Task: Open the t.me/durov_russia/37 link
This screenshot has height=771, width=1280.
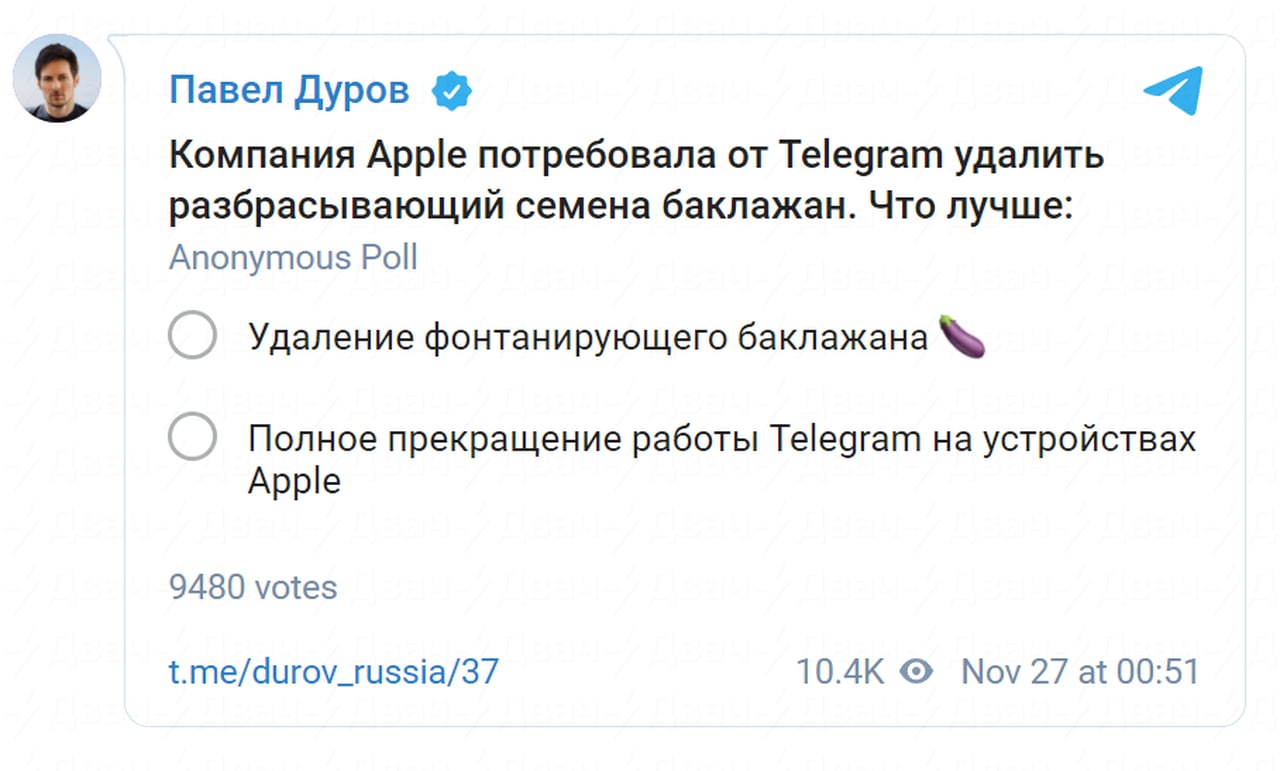Action: 333,672
